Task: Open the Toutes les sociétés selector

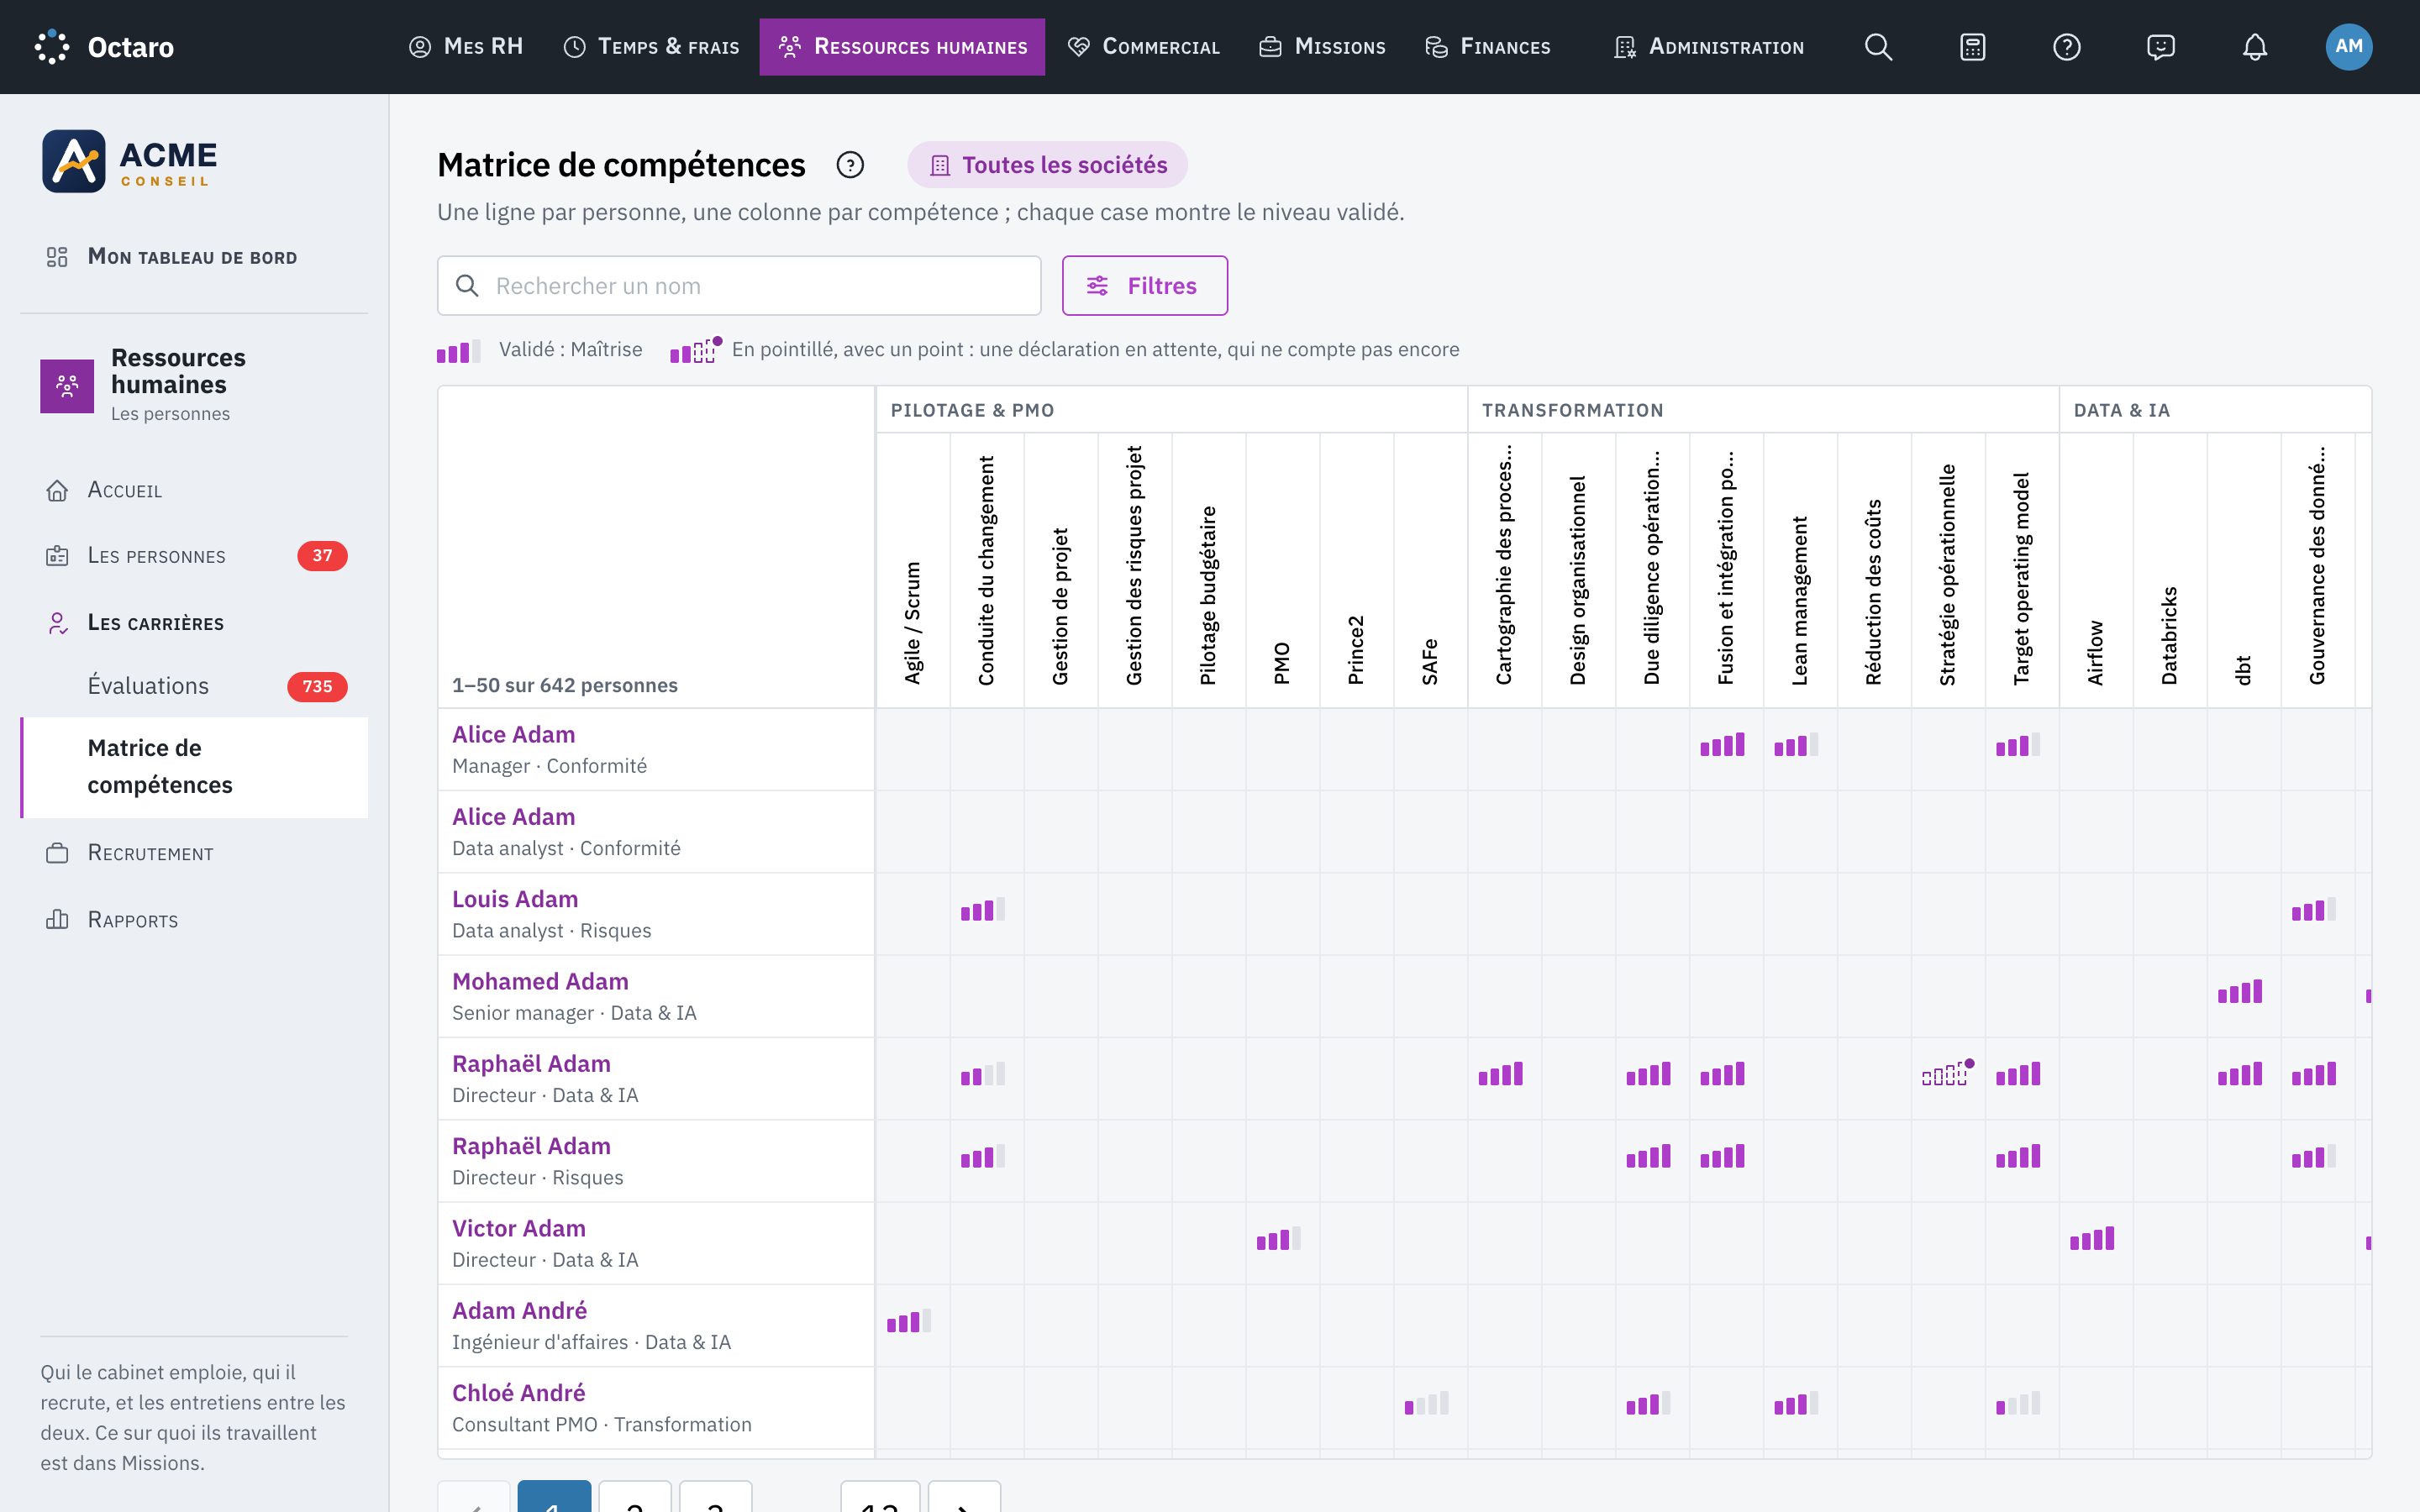Action: 1047,165
